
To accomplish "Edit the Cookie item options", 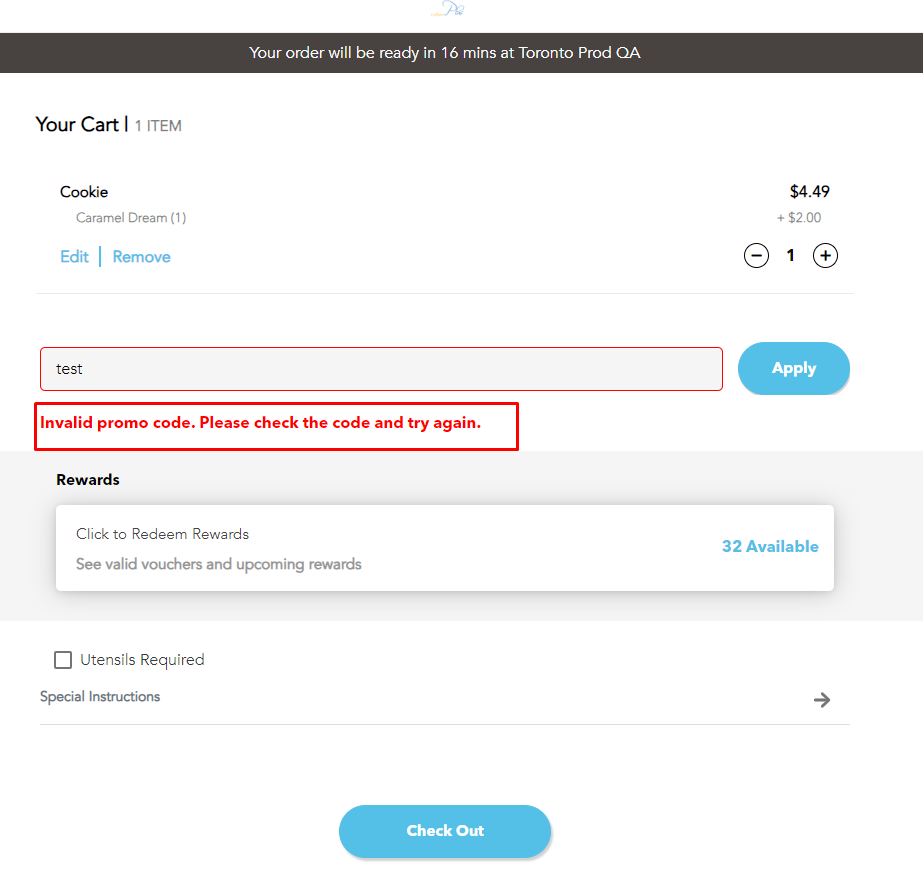I will 74,256.
